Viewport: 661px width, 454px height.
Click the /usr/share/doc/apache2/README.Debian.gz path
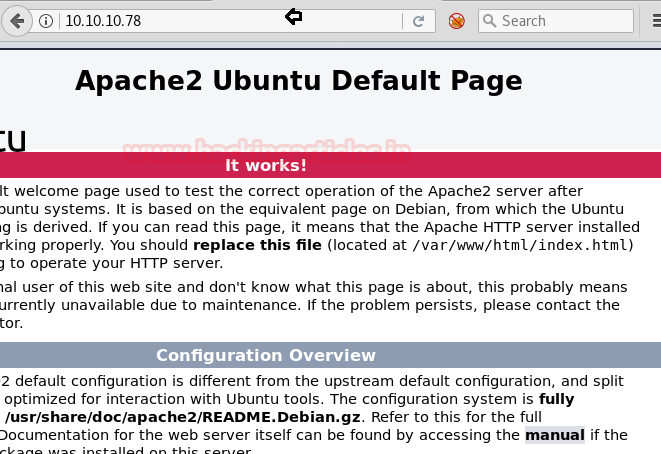pyautogui.click(x=183, y=417)
